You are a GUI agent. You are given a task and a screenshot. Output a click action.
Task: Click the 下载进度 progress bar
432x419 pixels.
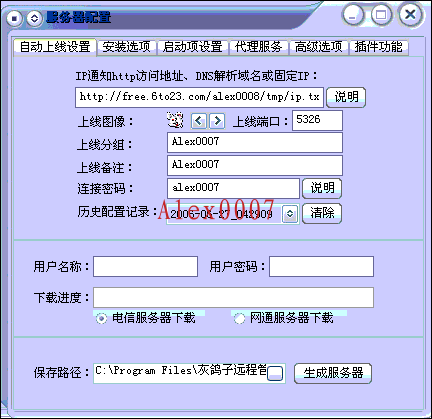(233, 297)
